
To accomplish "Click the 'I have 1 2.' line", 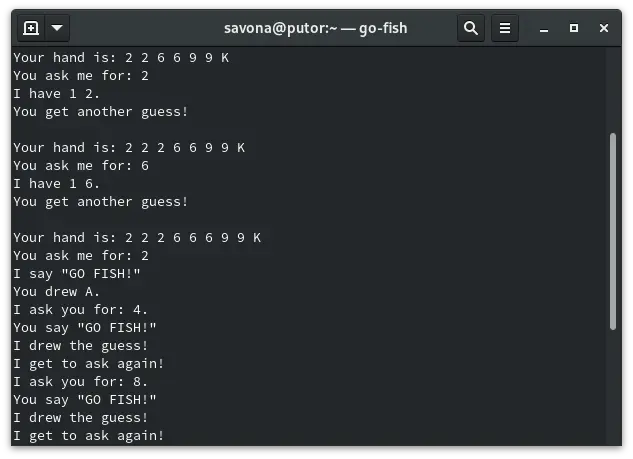I will pyautogui.click(x=56, y=93).
